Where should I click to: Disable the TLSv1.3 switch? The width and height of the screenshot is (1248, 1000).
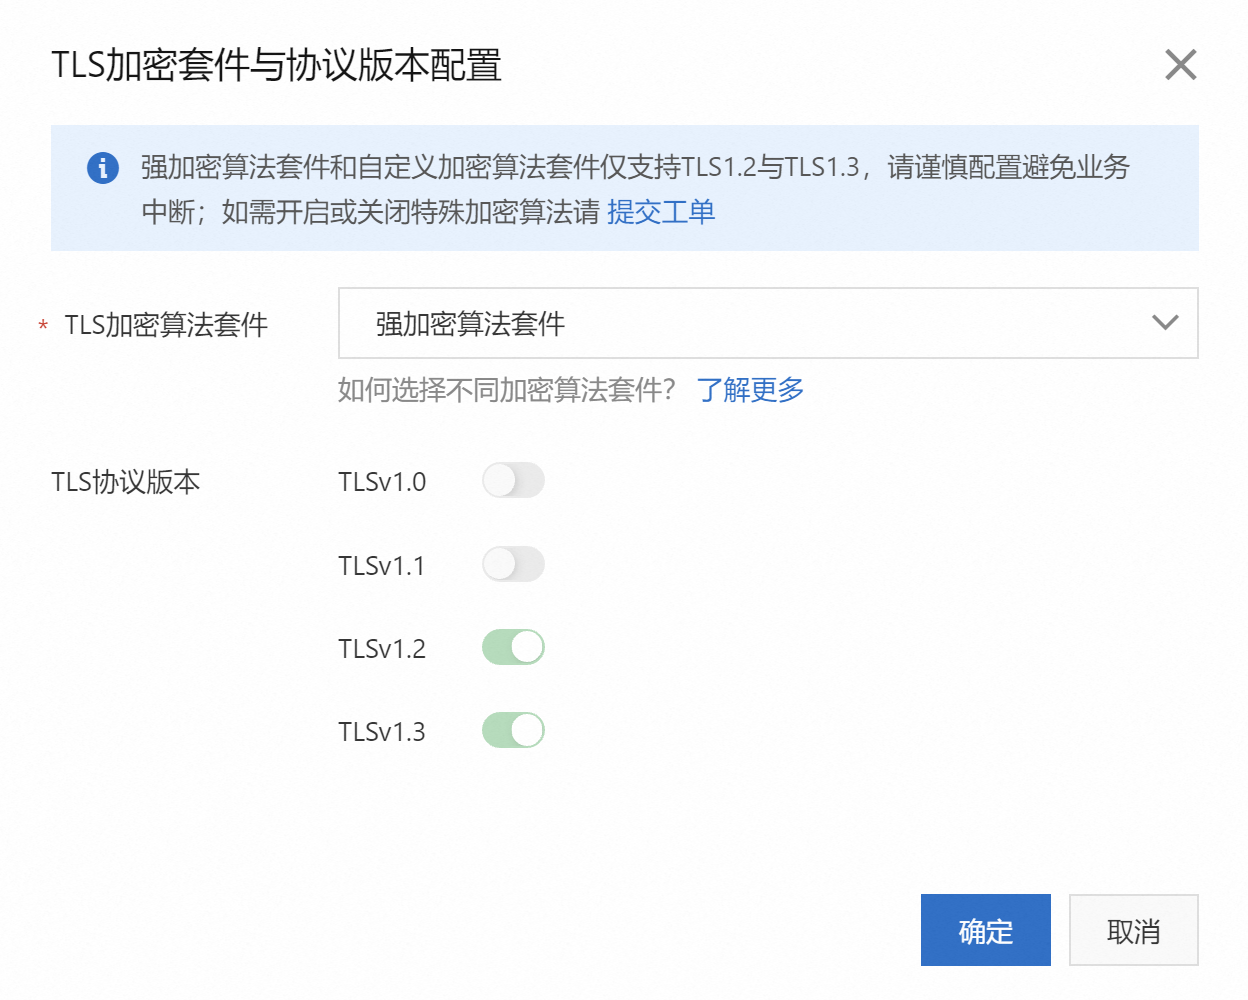pos(513,731)
